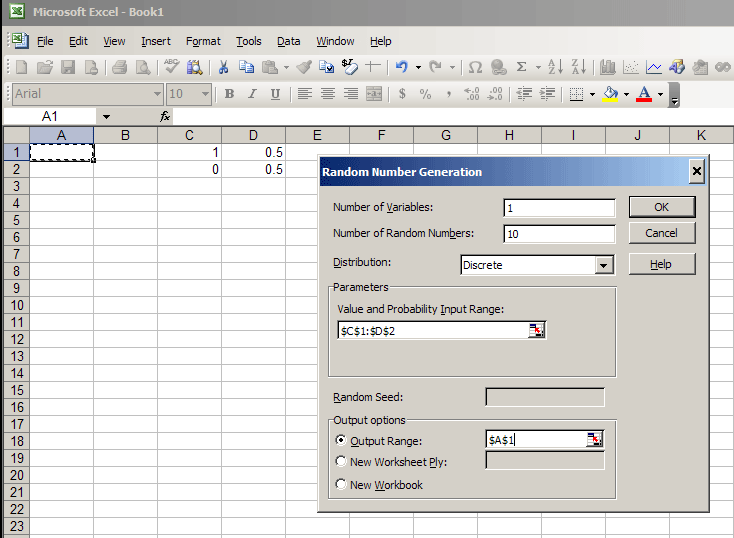Click the Bold formatting icon
The image size is (734, 538).
tap(229, 94)
